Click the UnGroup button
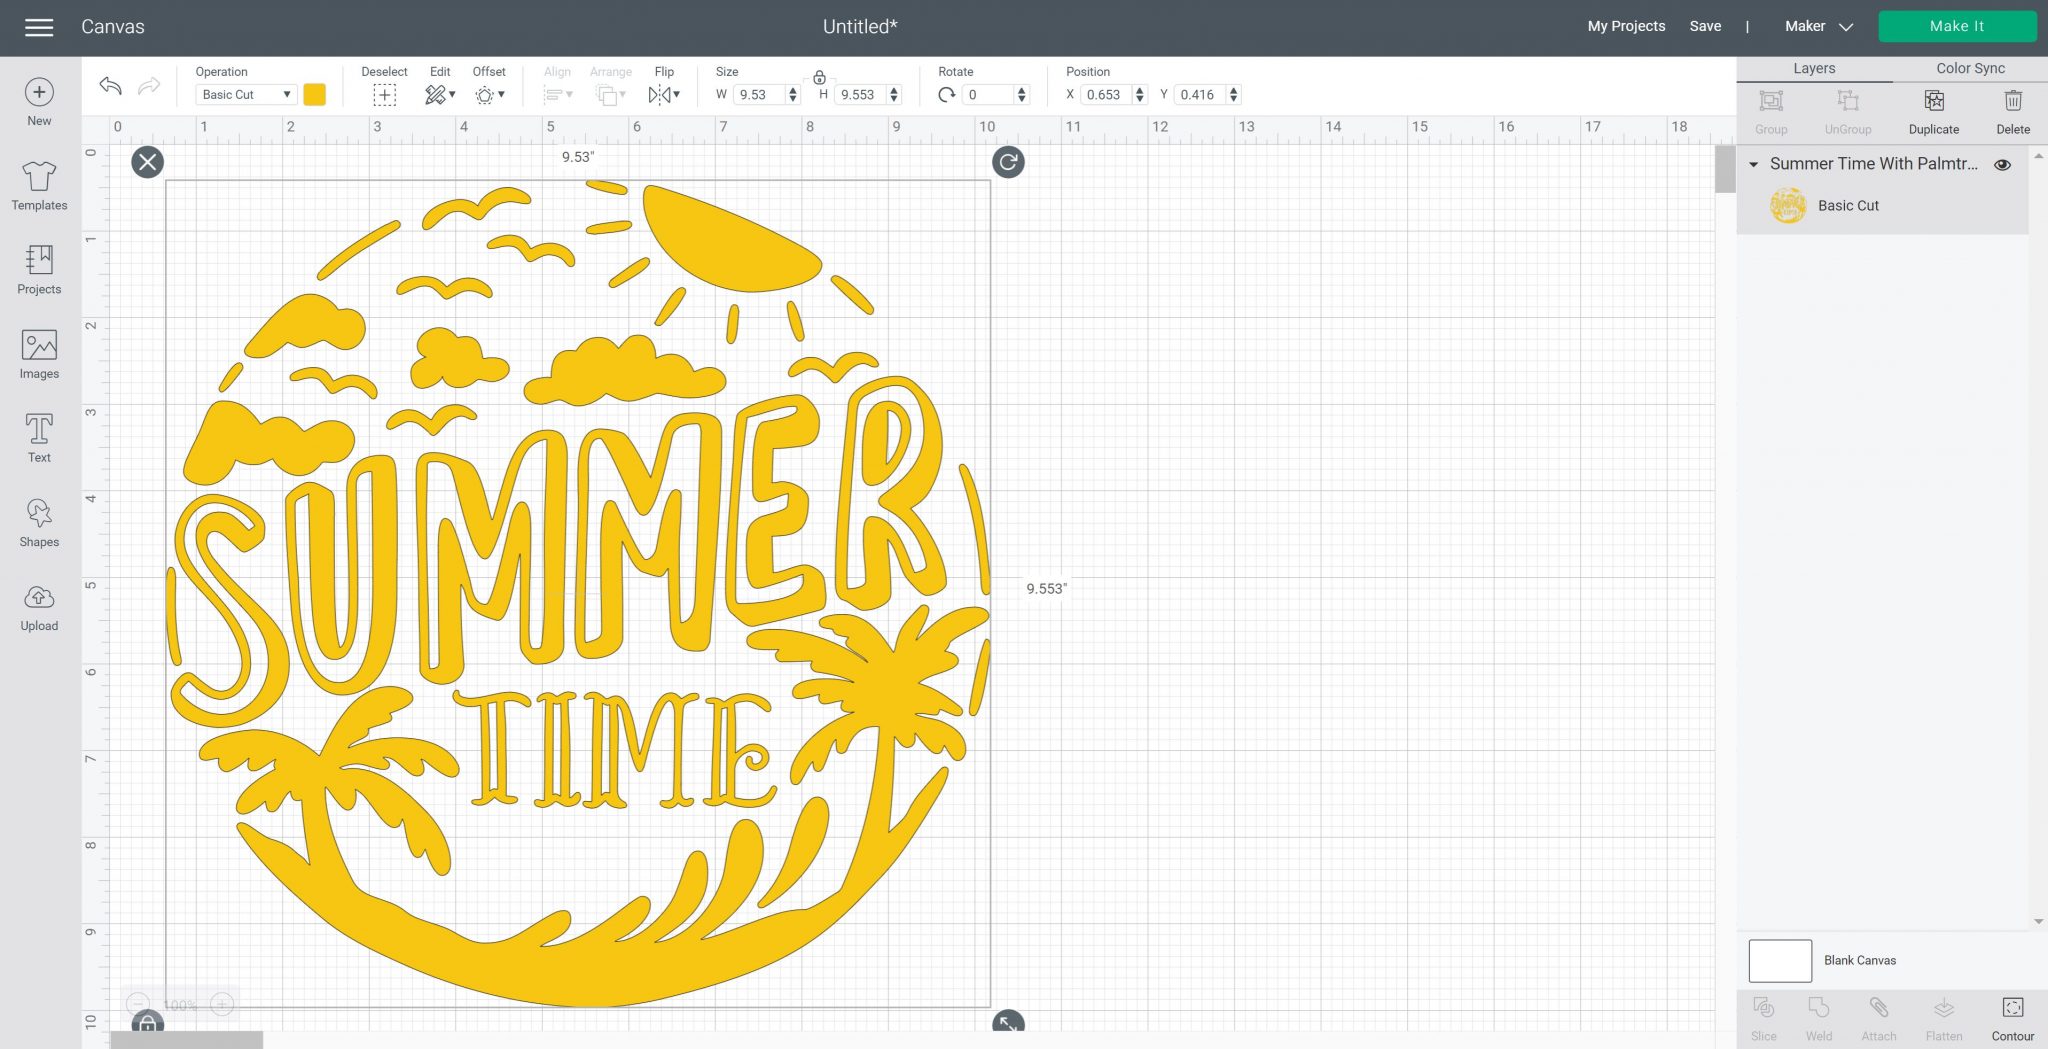Screen dimensions: 2048x1049 [x=1847, y=110]
